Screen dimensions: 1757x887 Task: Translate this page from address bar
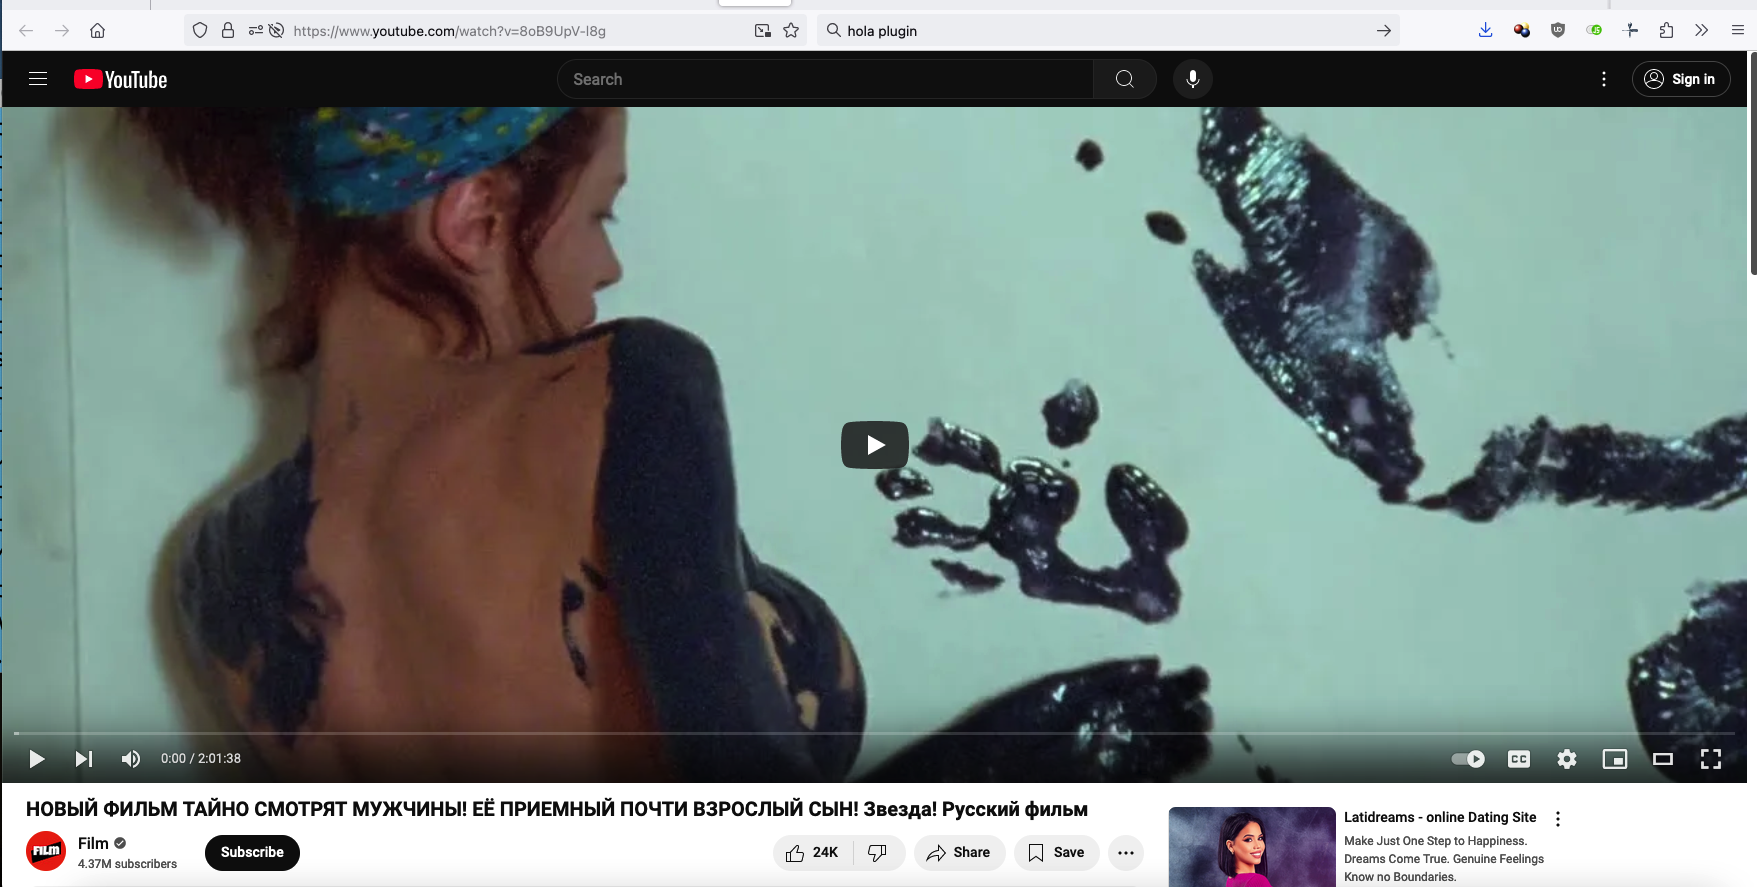[x=763, y=31]
